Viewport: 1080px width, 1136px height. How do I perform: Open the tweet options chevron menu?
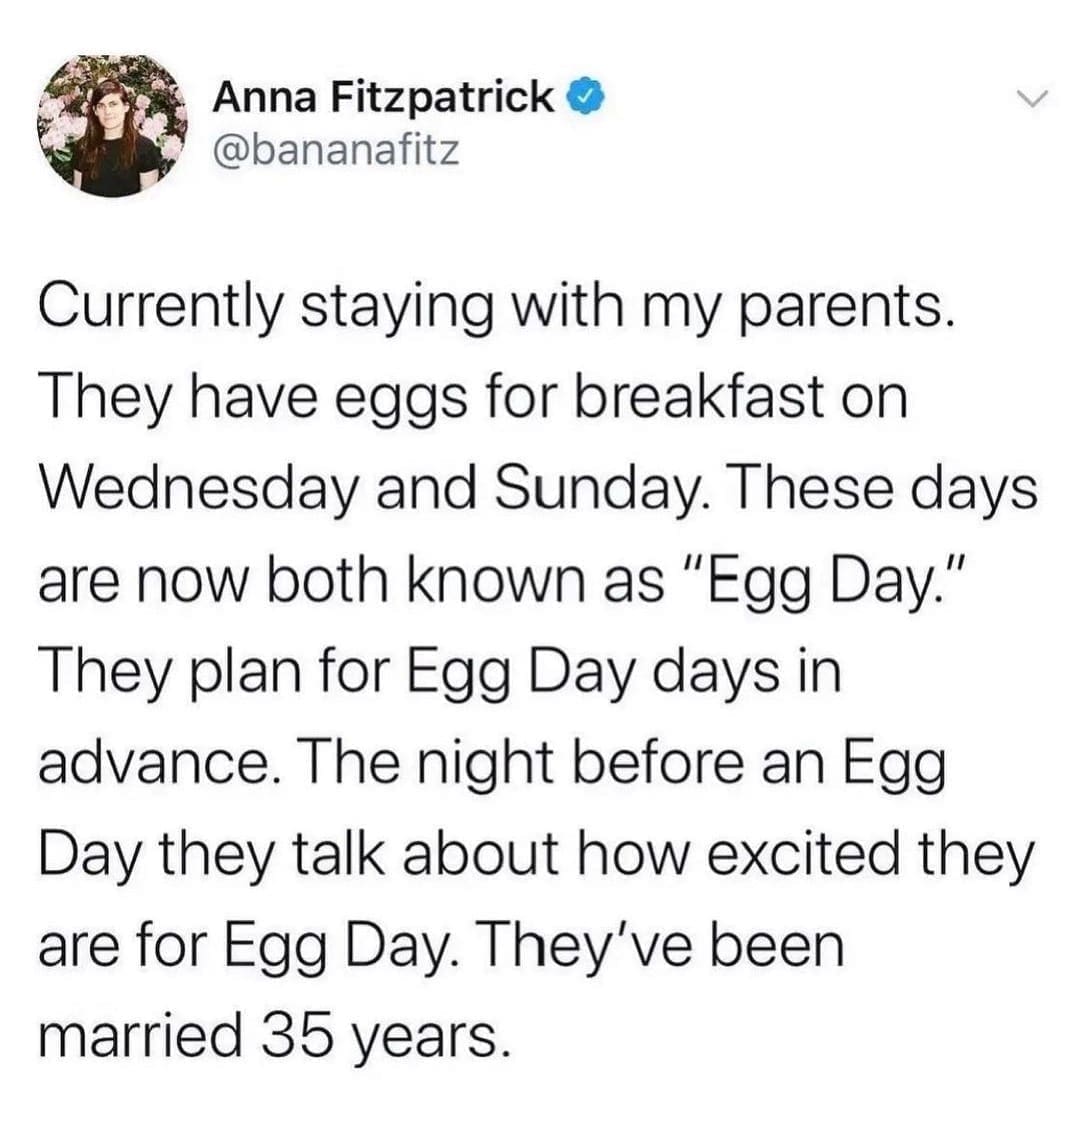tap(1025, 99)
